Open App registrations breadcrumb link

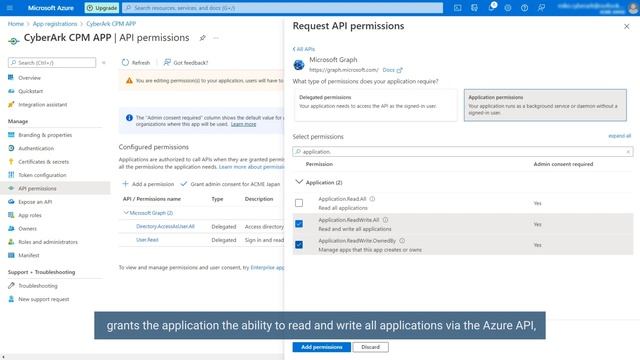pos(55,24)
